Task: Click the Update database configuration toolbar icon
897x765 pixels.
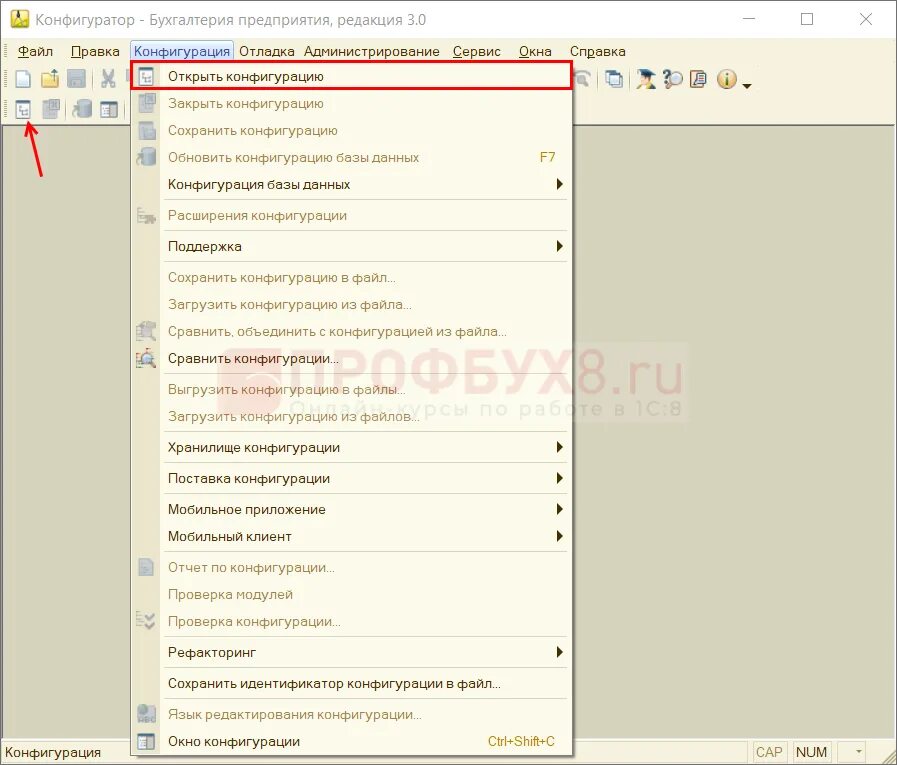Action: 82,109
